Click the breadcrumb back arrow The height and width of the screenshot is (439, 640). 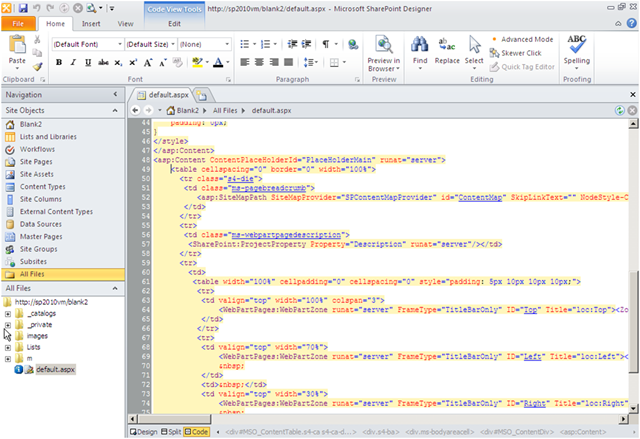(136, 110)
